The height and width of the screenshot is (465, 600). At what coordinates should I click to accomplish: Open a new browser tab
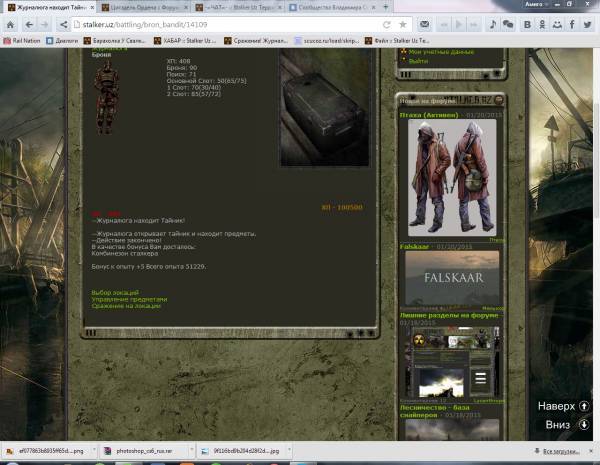(x=386, y=7)
